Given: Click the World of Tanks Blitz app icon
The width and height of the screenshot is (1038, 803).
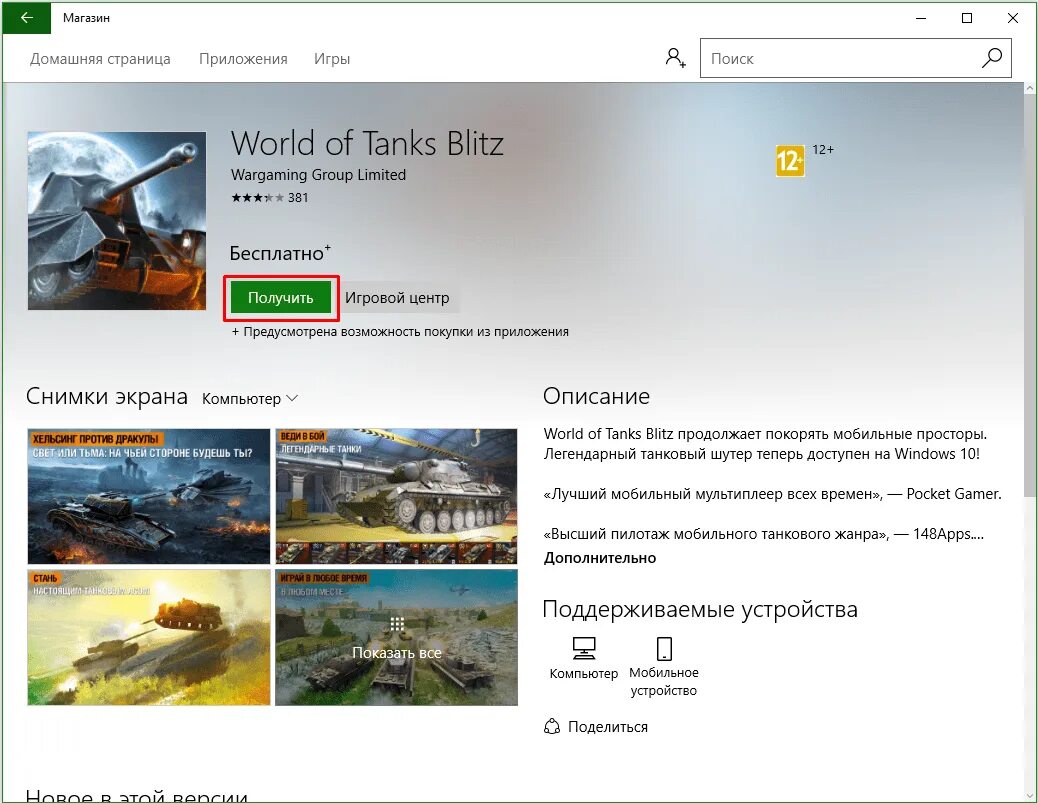Looking at the screenshot, I should [x=117, y=220].
